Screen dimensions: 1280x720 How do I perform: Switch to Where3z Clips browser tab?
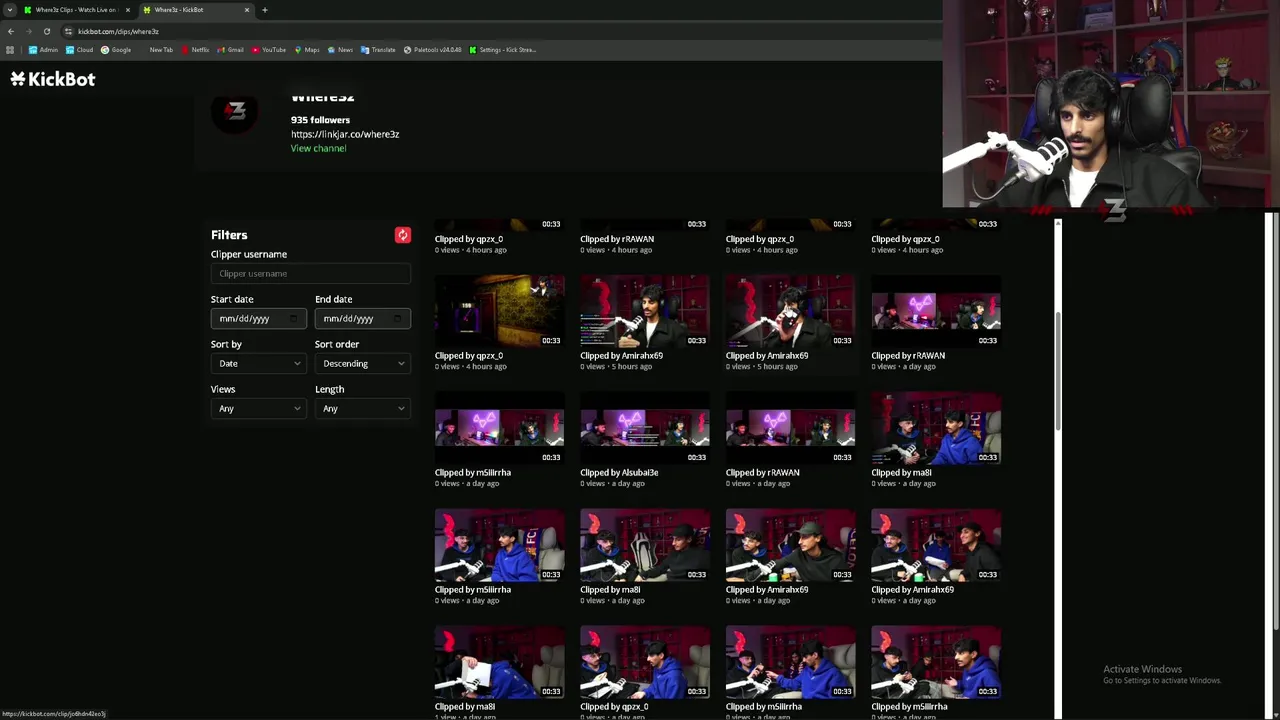(x=76, y=10)
